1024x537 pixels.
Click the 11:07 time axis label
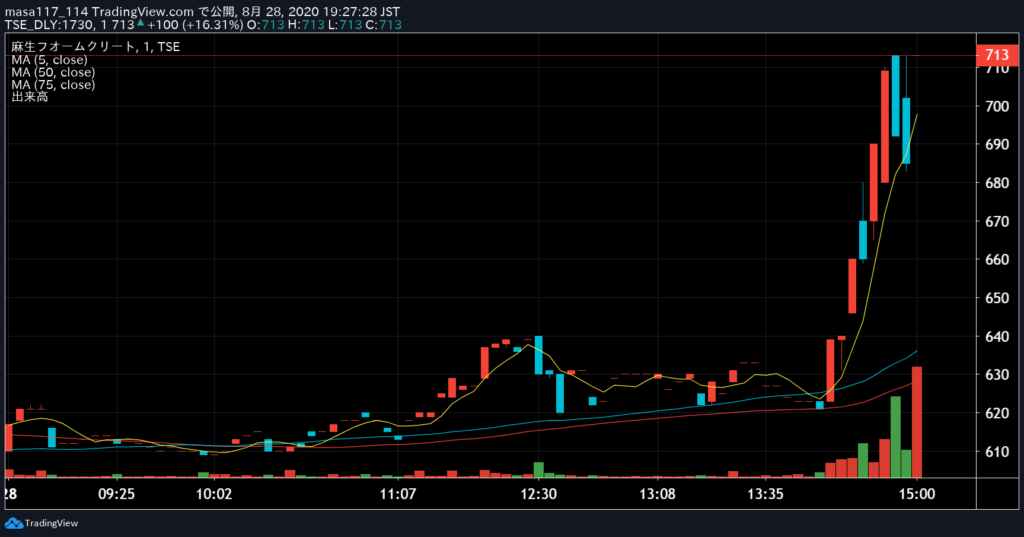[x=398, y=494]
